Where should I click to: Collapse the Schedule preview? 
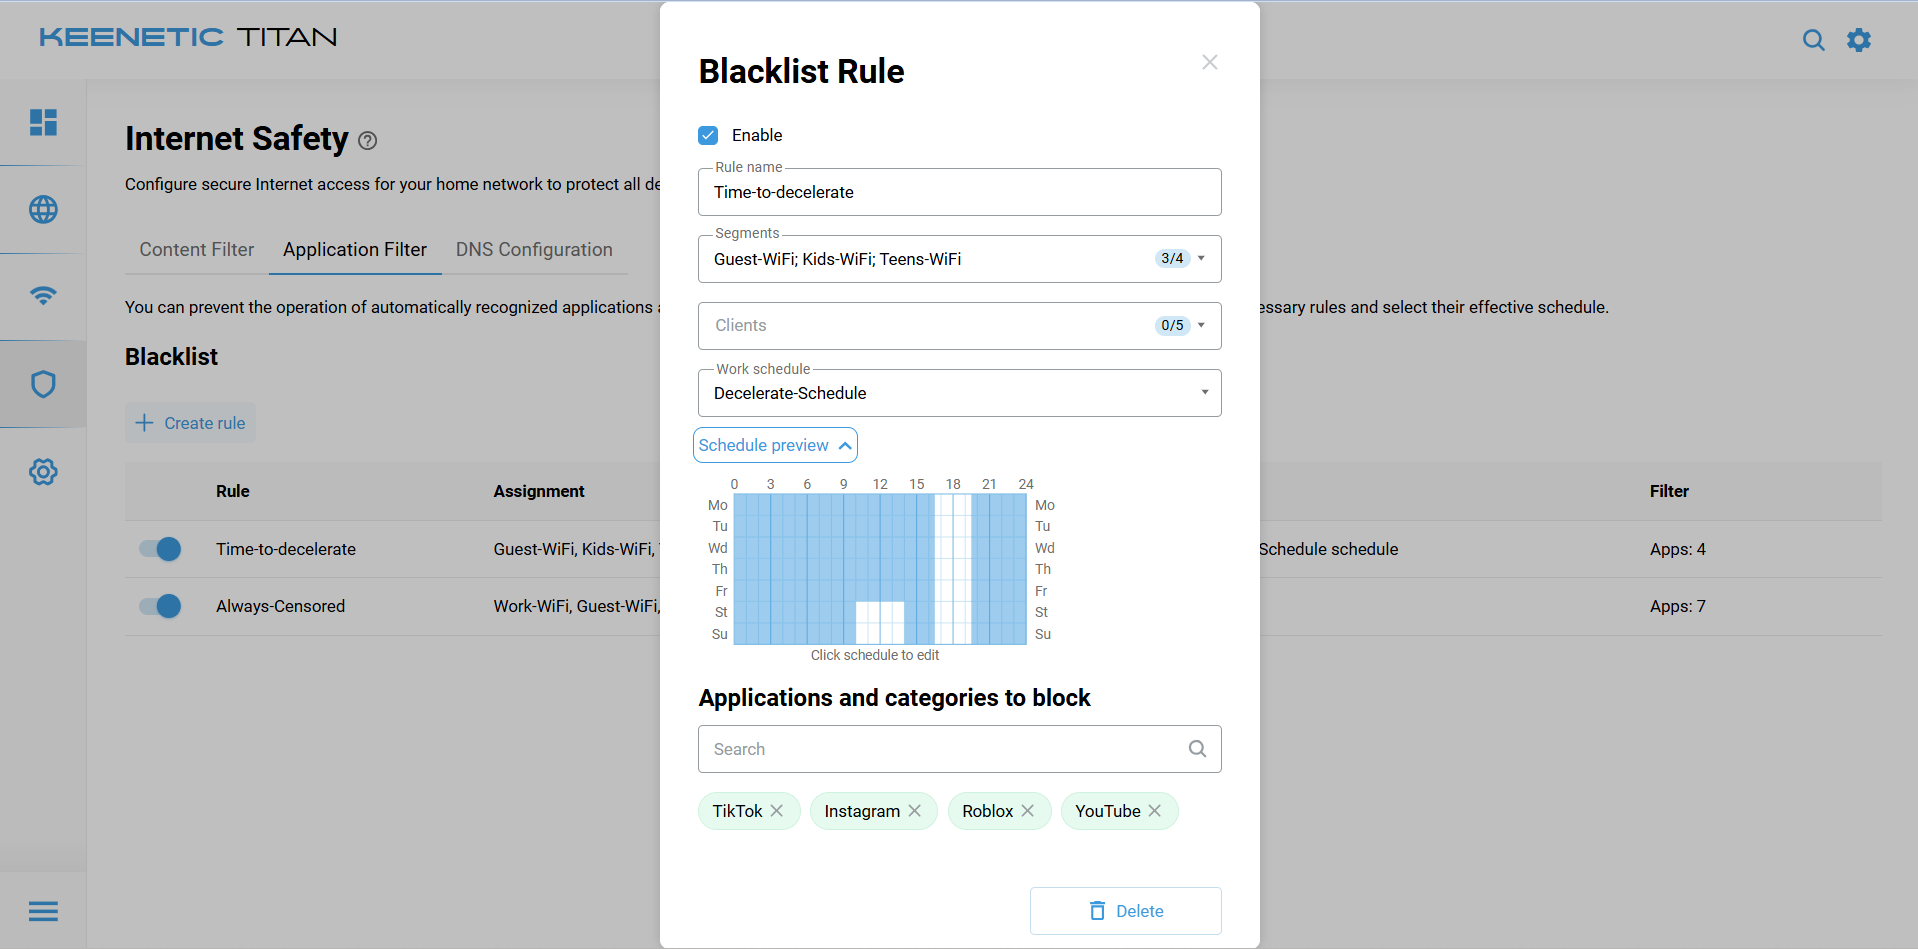[x=775, y=445]
